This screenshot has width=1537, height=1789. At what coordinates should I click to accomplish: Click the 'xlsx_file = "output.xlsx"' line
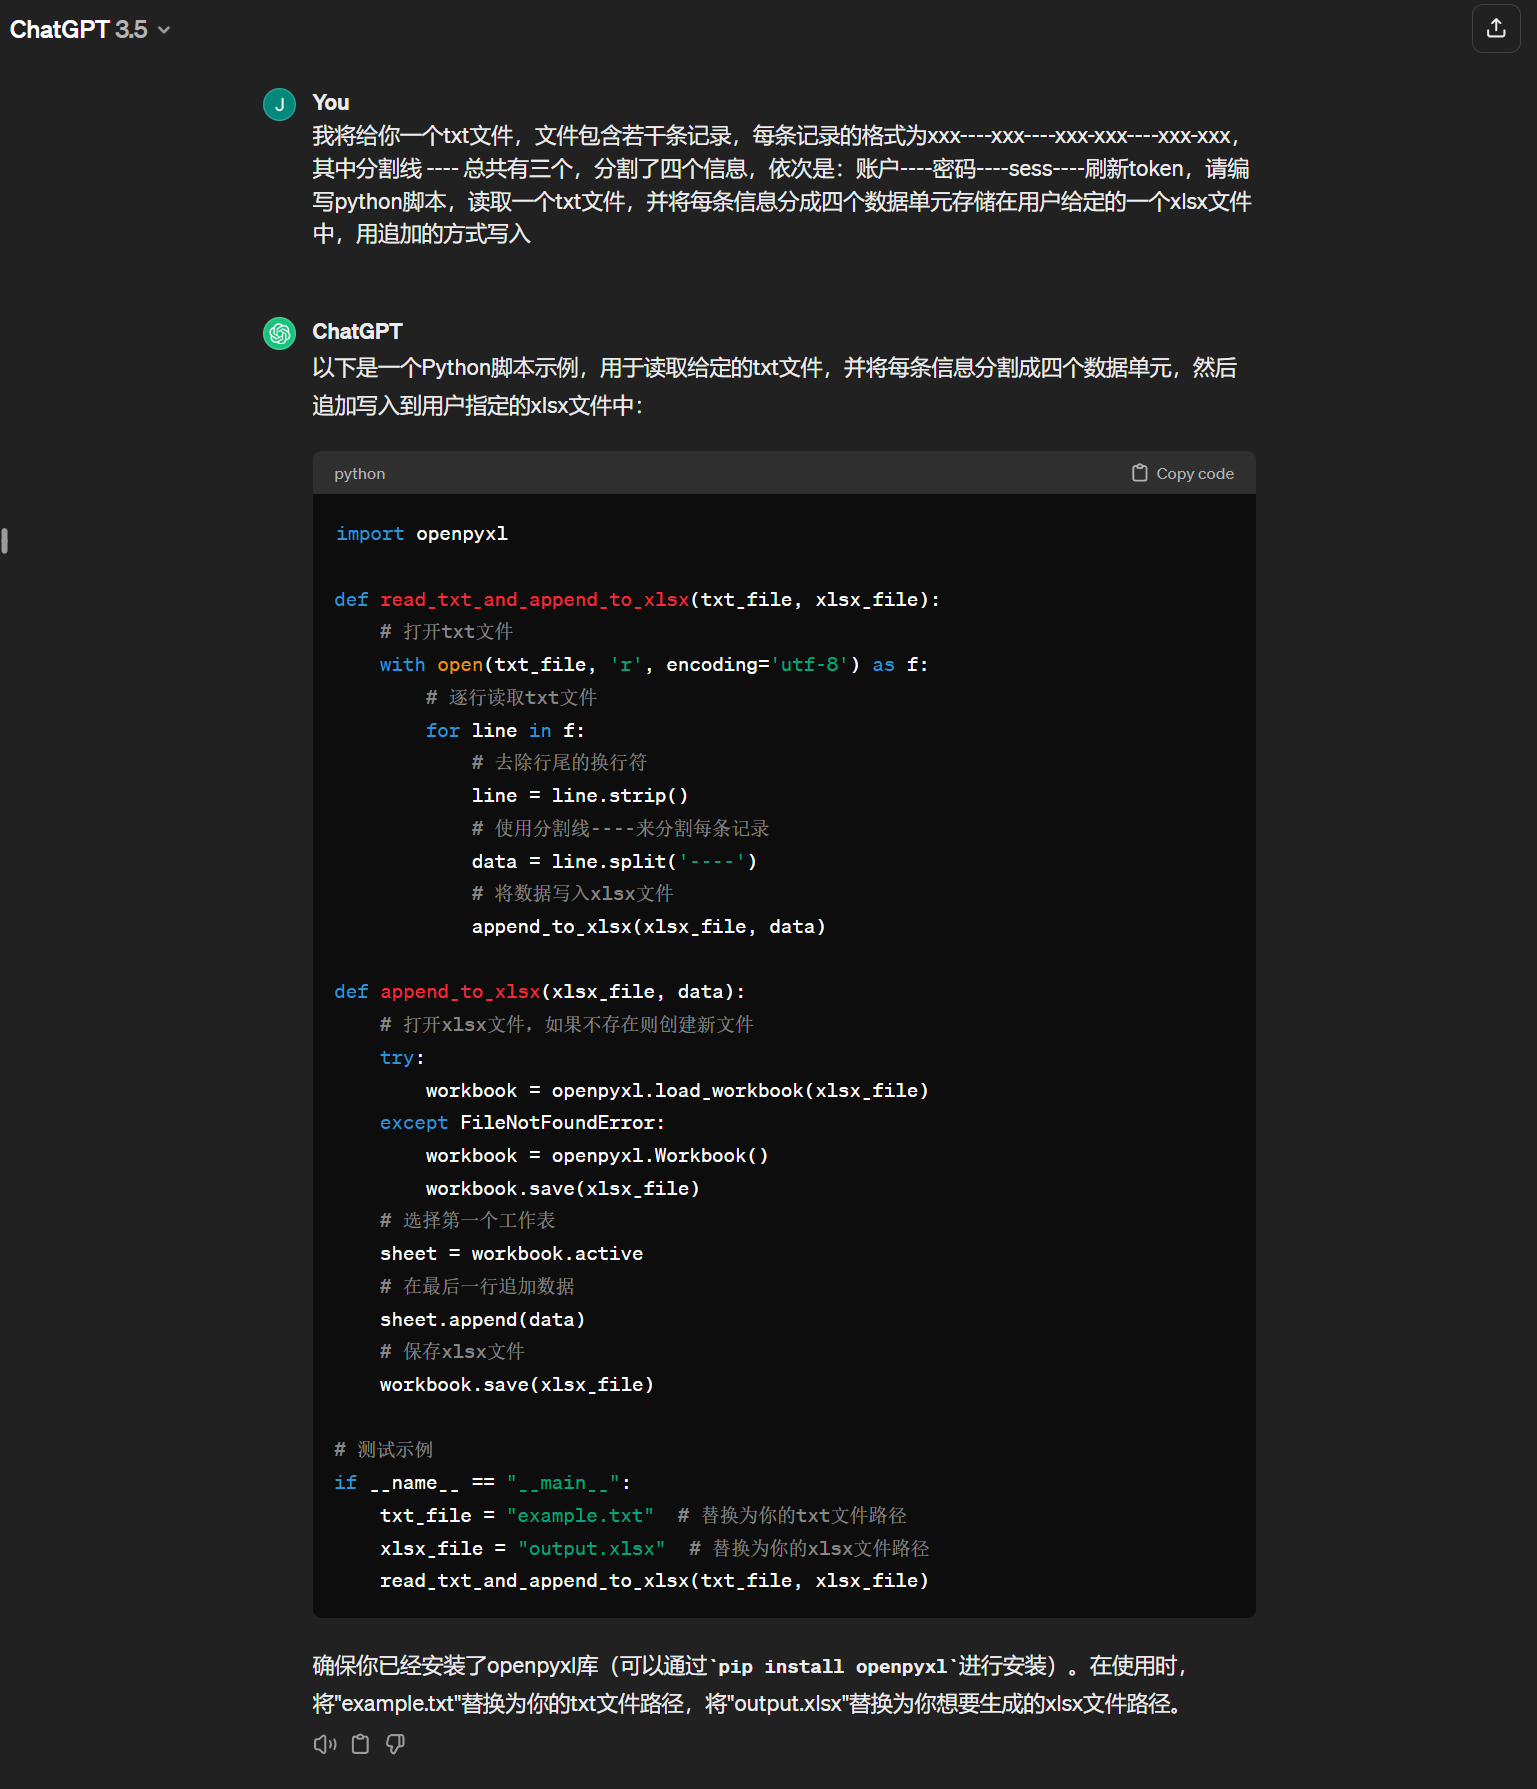point(522,1549)
